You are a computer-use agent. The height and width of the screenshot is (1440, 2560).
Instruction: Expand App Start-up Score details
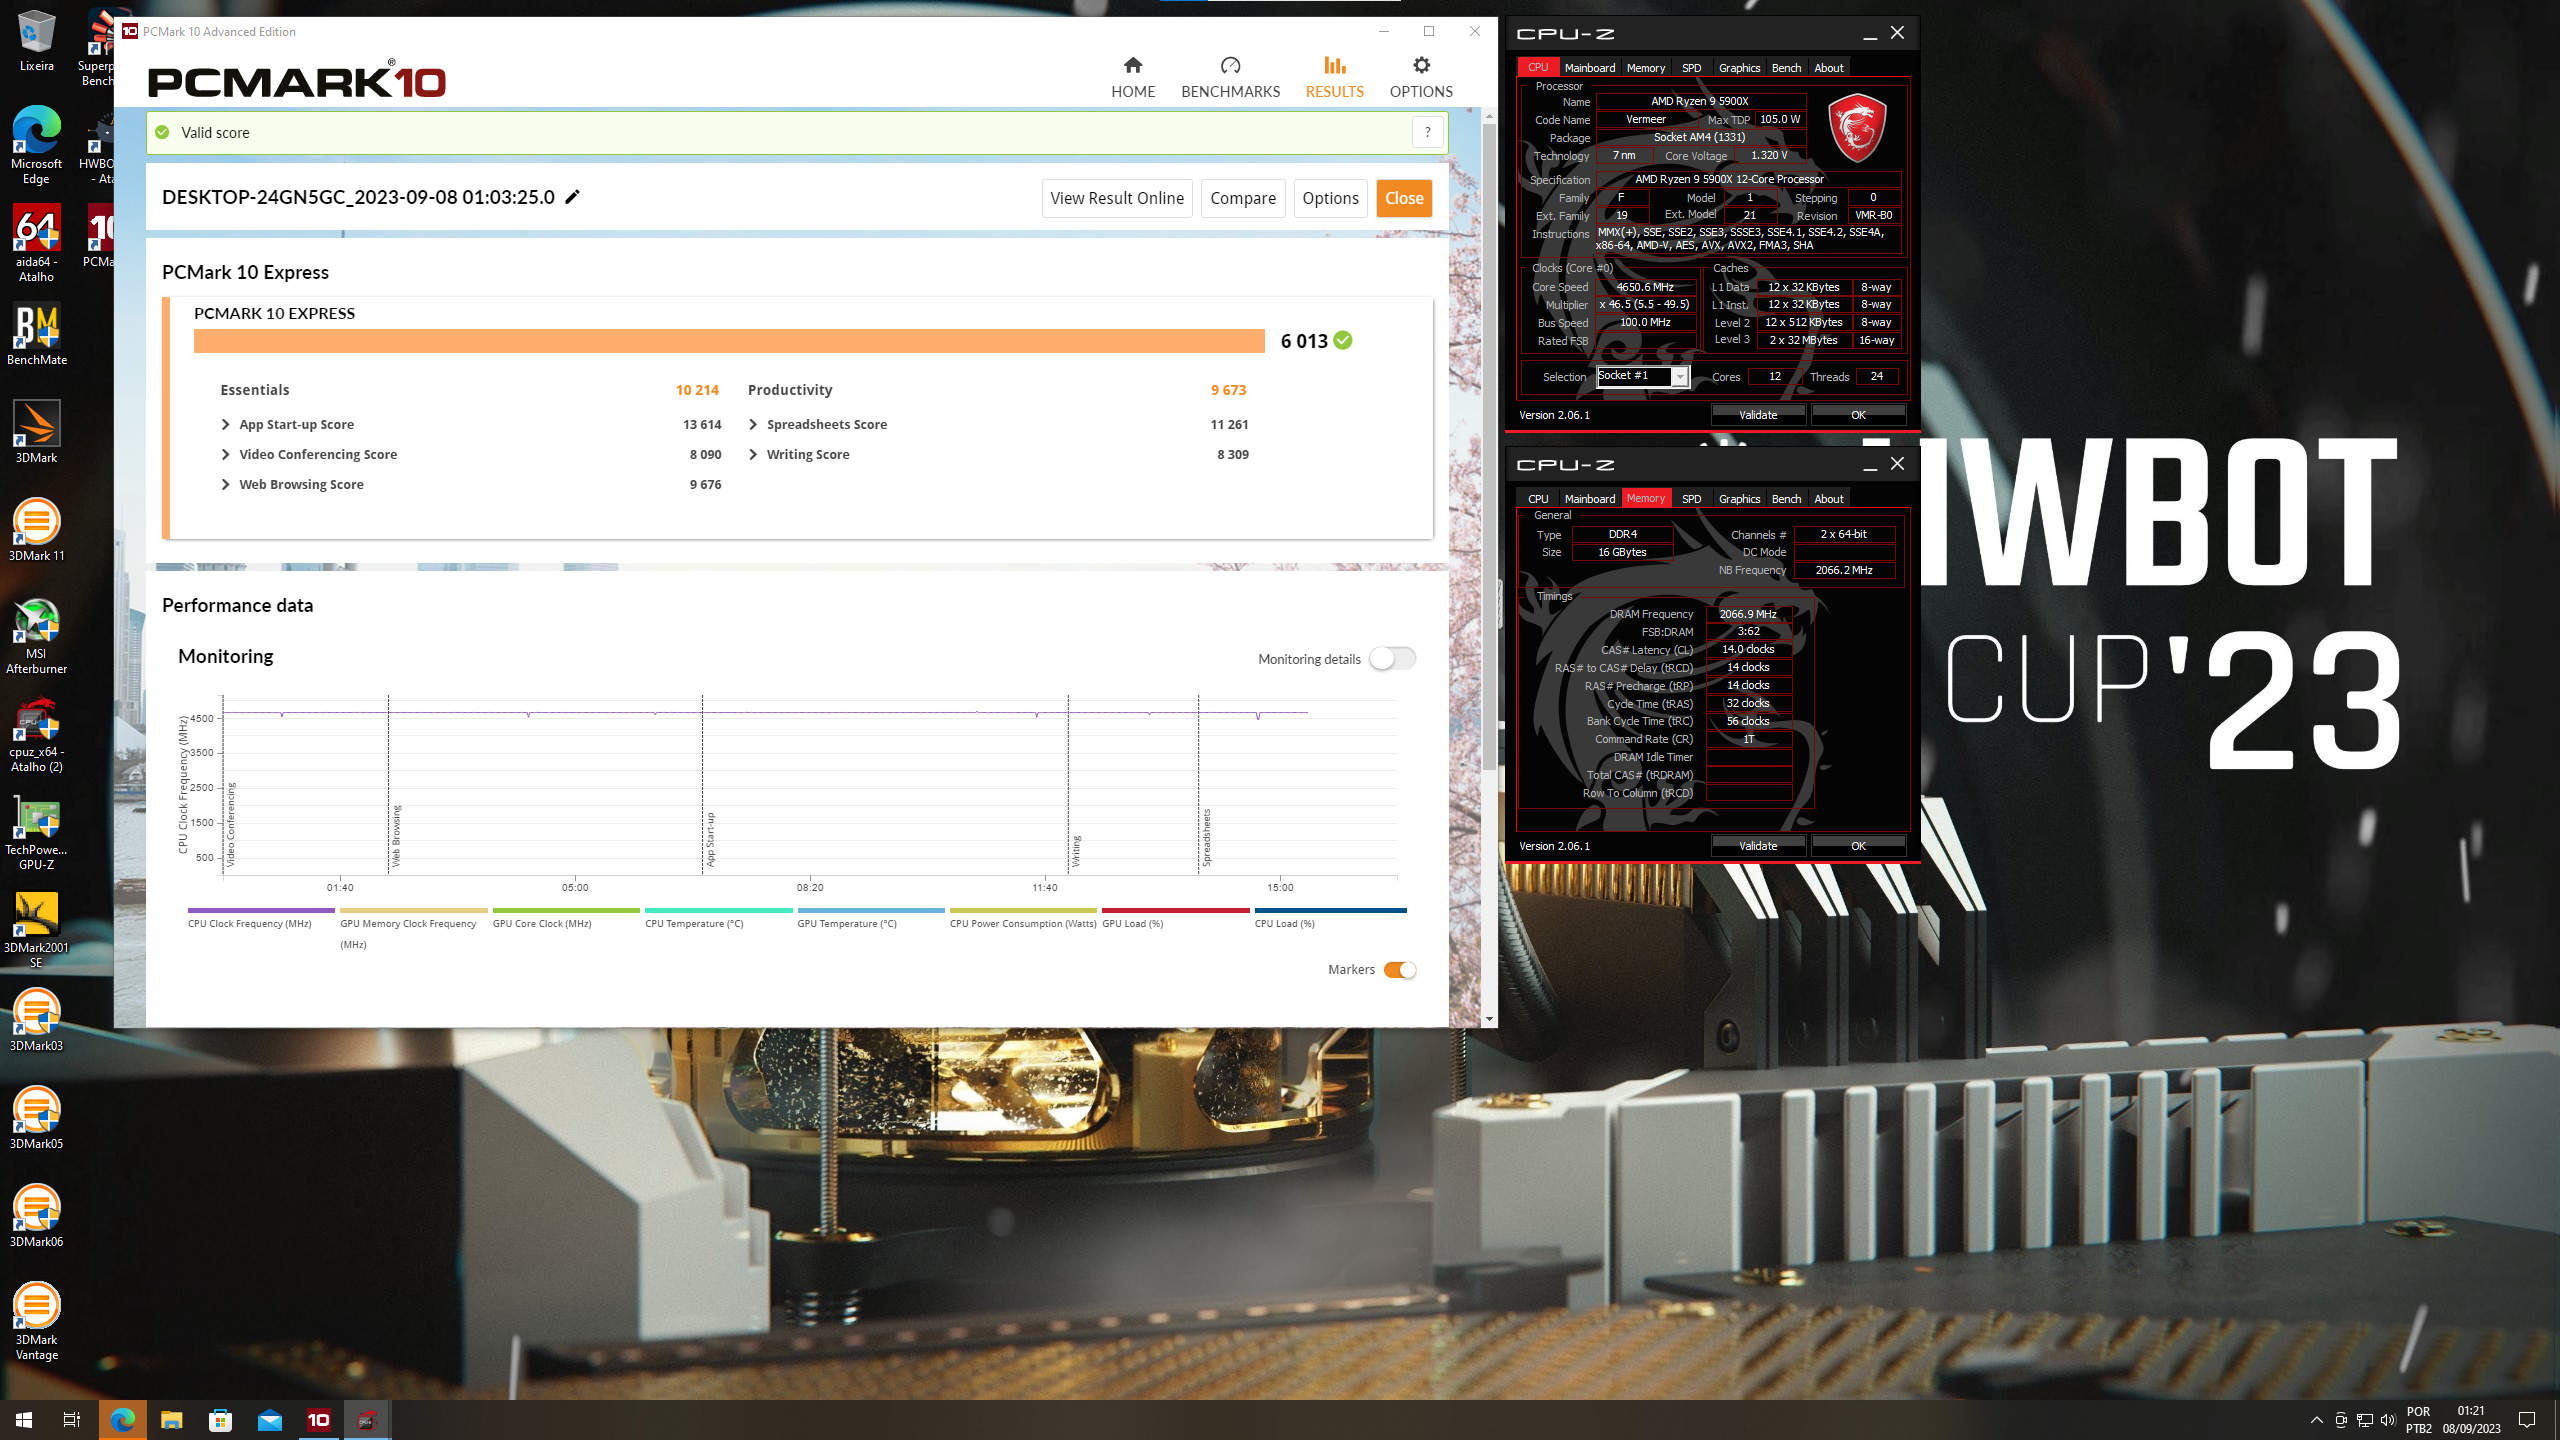pos(225,424)
